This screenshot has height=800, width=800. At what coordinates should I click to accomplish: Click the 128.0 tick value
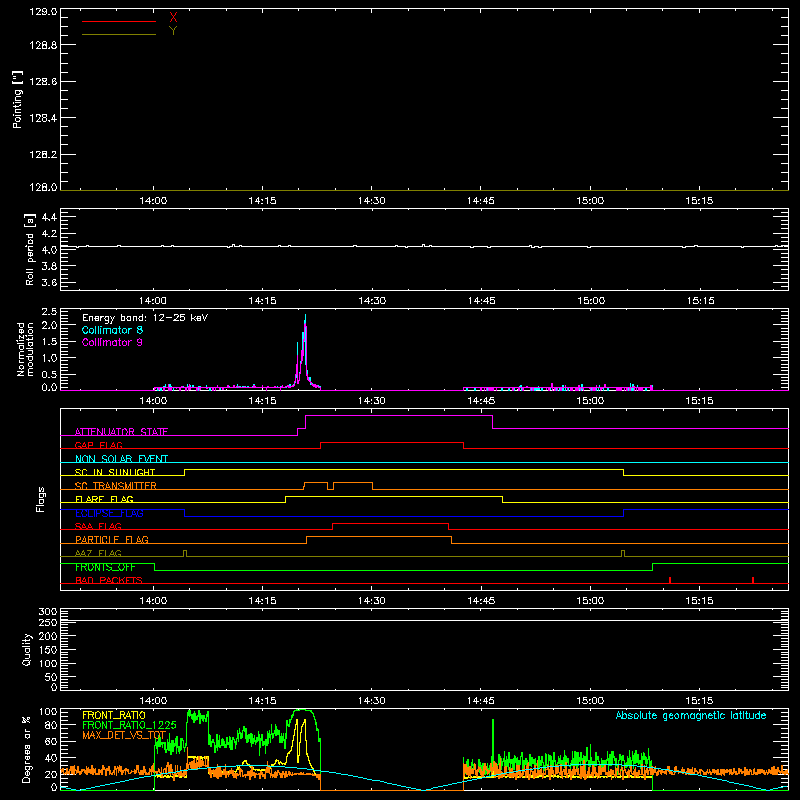(43, 187)
